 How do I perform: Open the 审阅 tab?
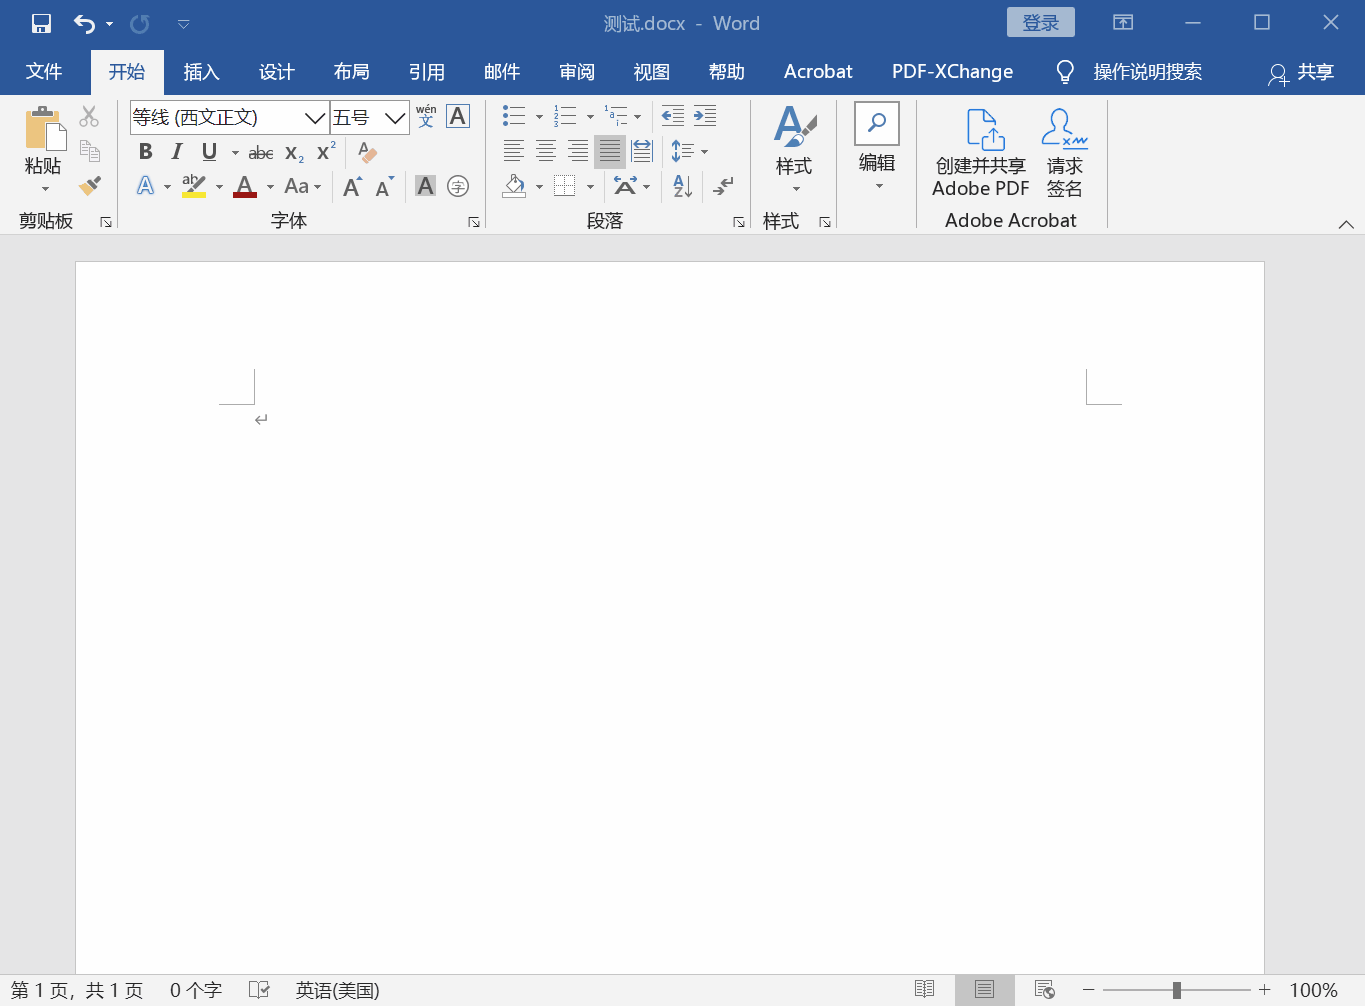(x=576, y=72)
